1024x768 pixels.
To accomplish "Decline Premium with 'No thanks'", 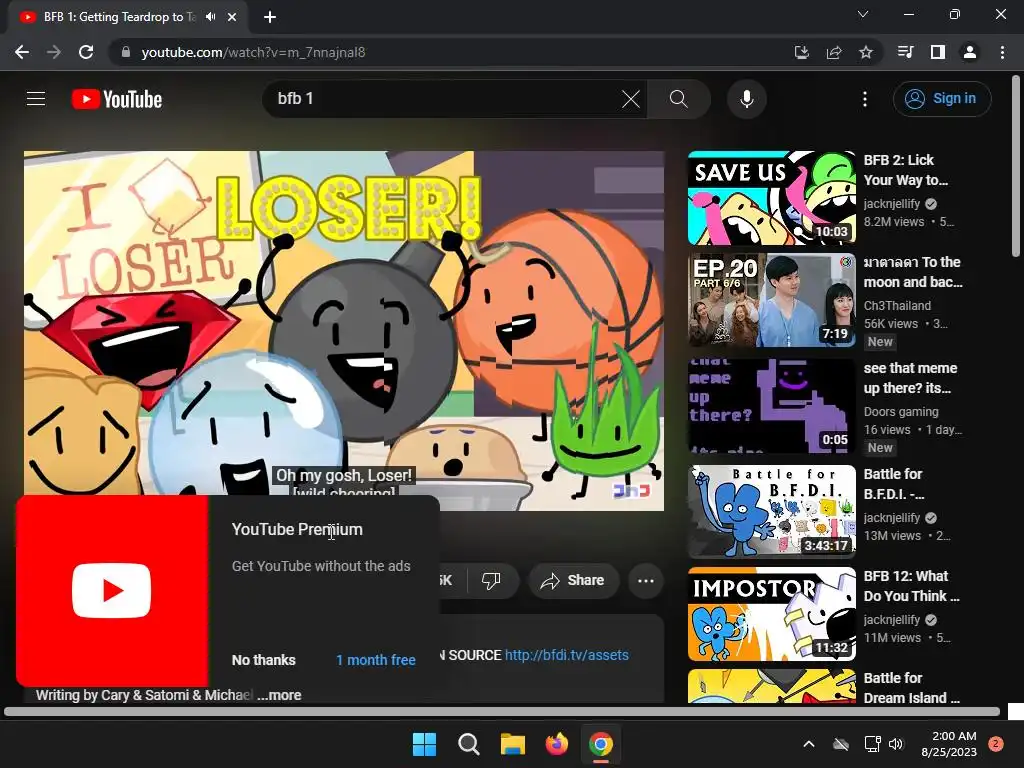I will click(x=264, y=660).
